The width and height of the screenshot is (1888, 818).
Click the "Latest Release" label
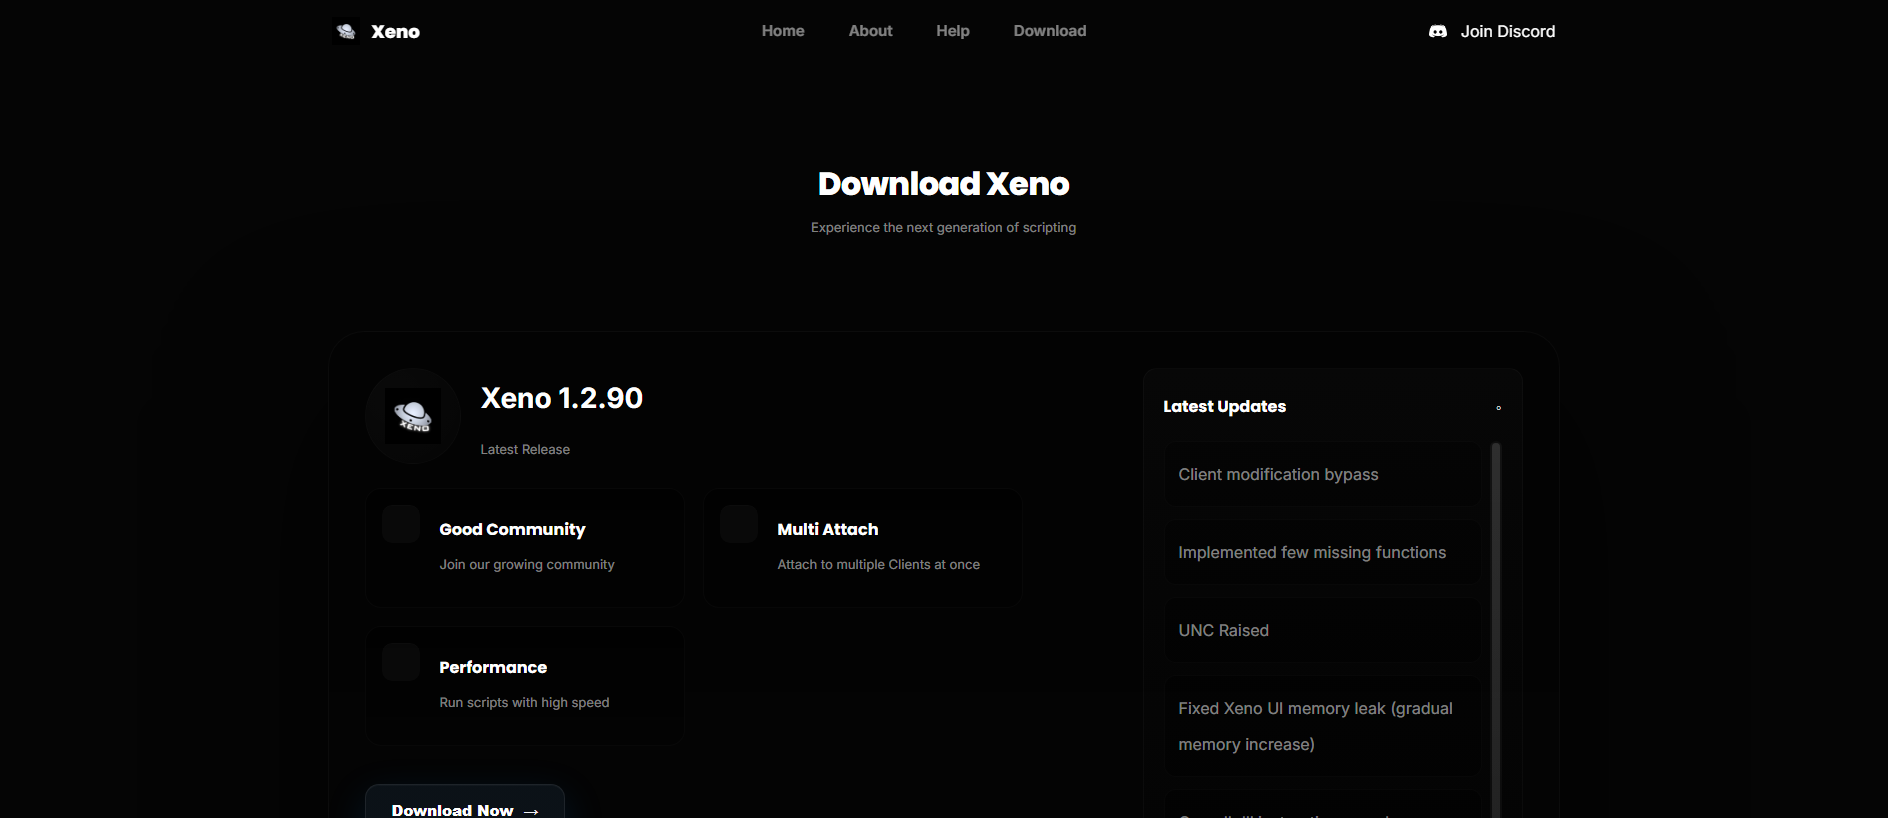(x=525, y=450)
